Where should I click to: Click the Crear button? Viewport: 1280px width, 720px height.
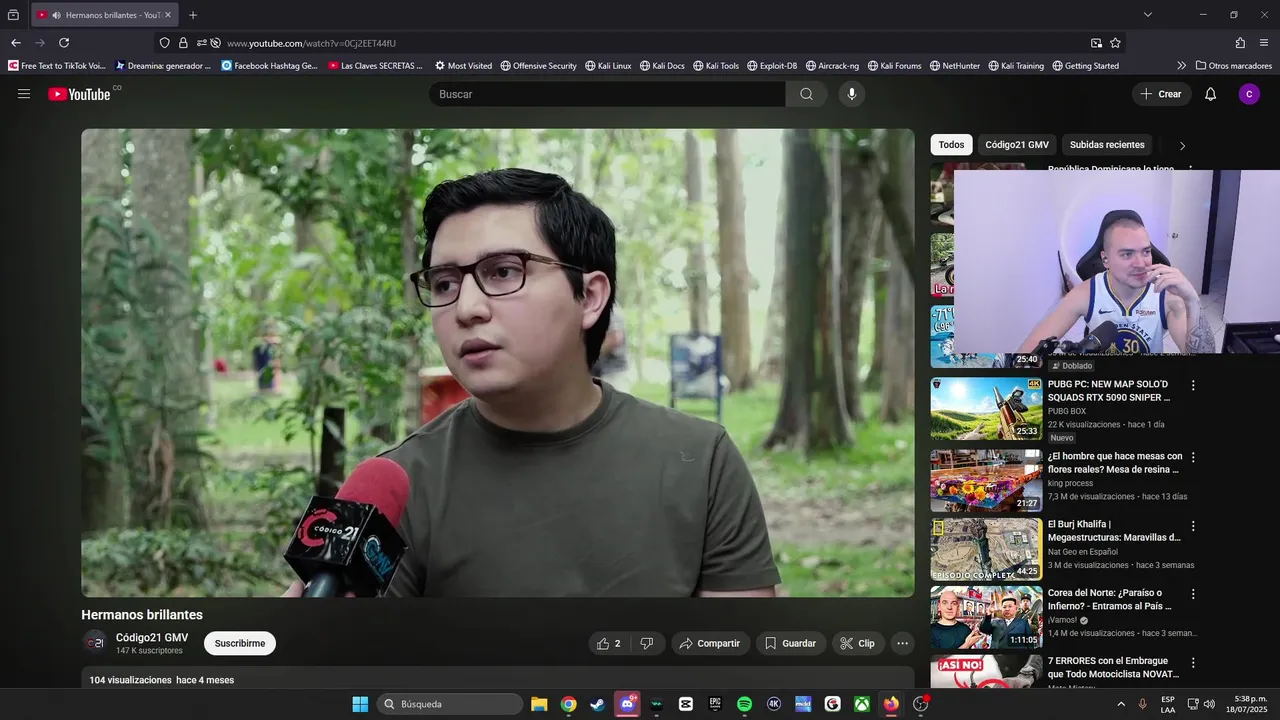coord(1161,94)
